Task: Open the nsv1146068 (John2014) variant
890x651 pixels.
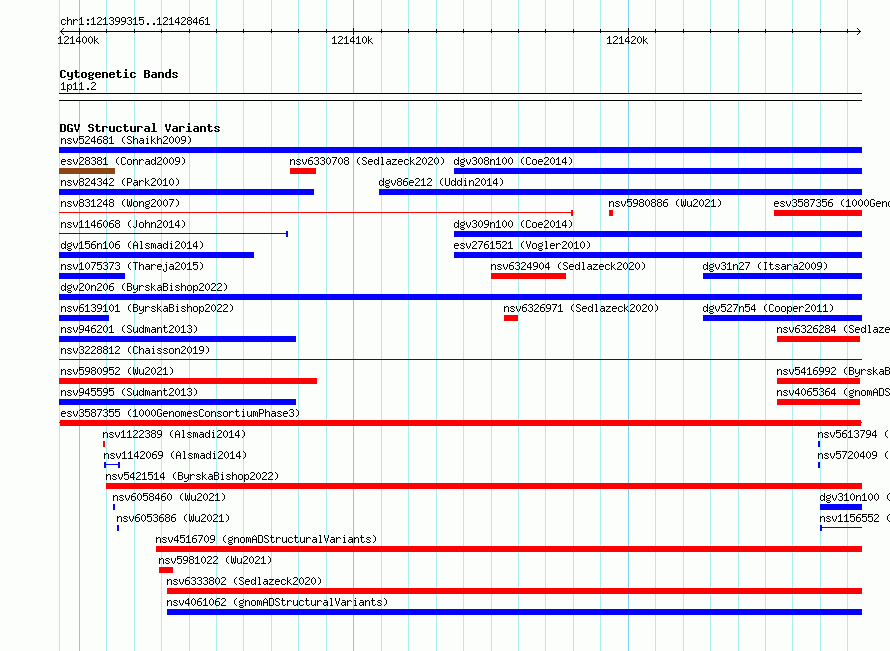Action: pyautogui.click(x=123, y=224)
